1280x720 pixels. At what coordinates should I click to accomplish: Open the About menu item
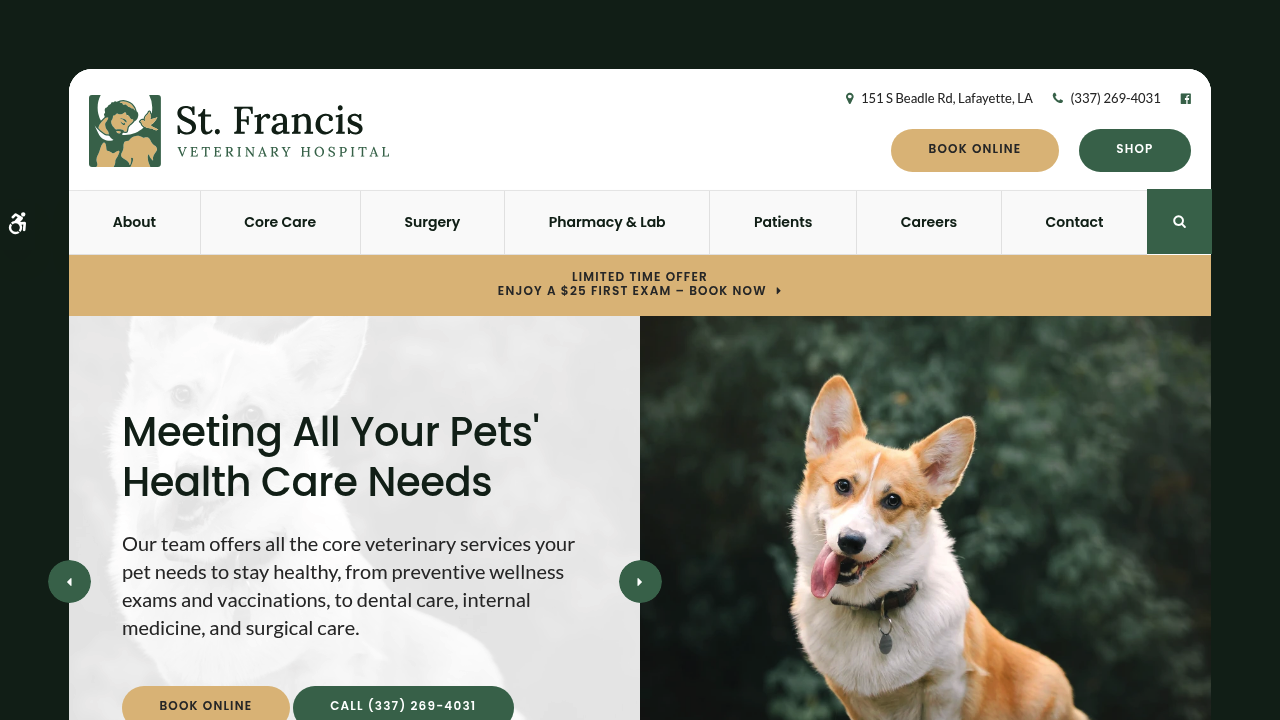pos(134,222)
